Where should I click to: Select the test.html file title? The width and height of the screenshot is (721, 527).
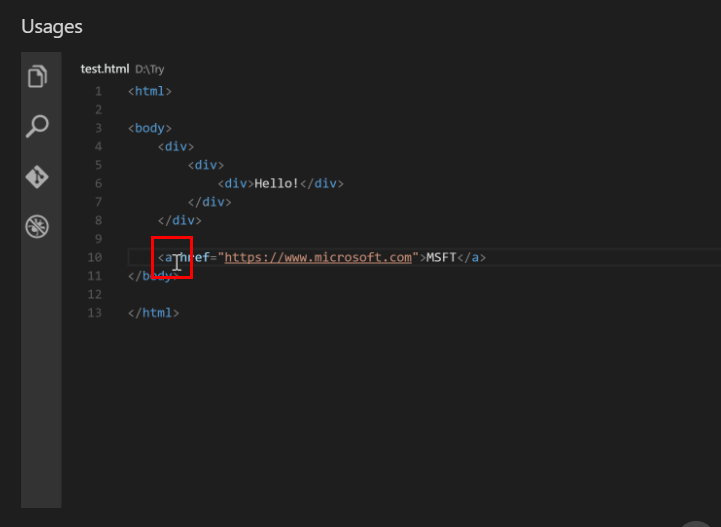click(x=105, y=69)
